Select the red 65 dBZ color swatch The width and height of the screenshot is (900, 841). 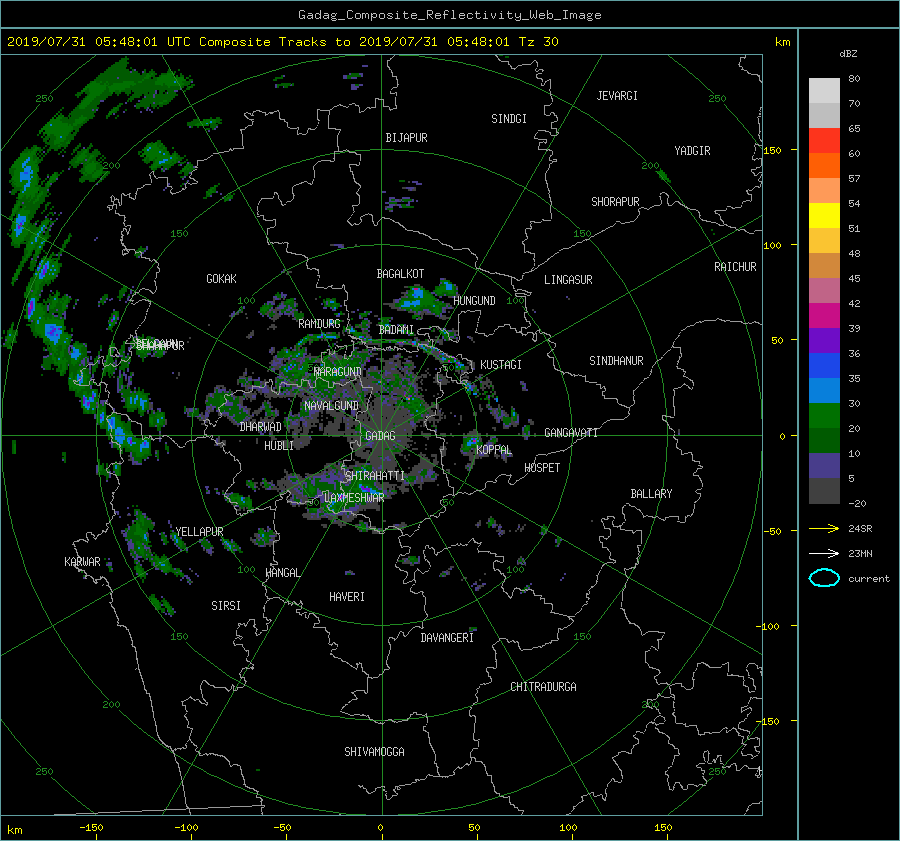pos(824,140)
